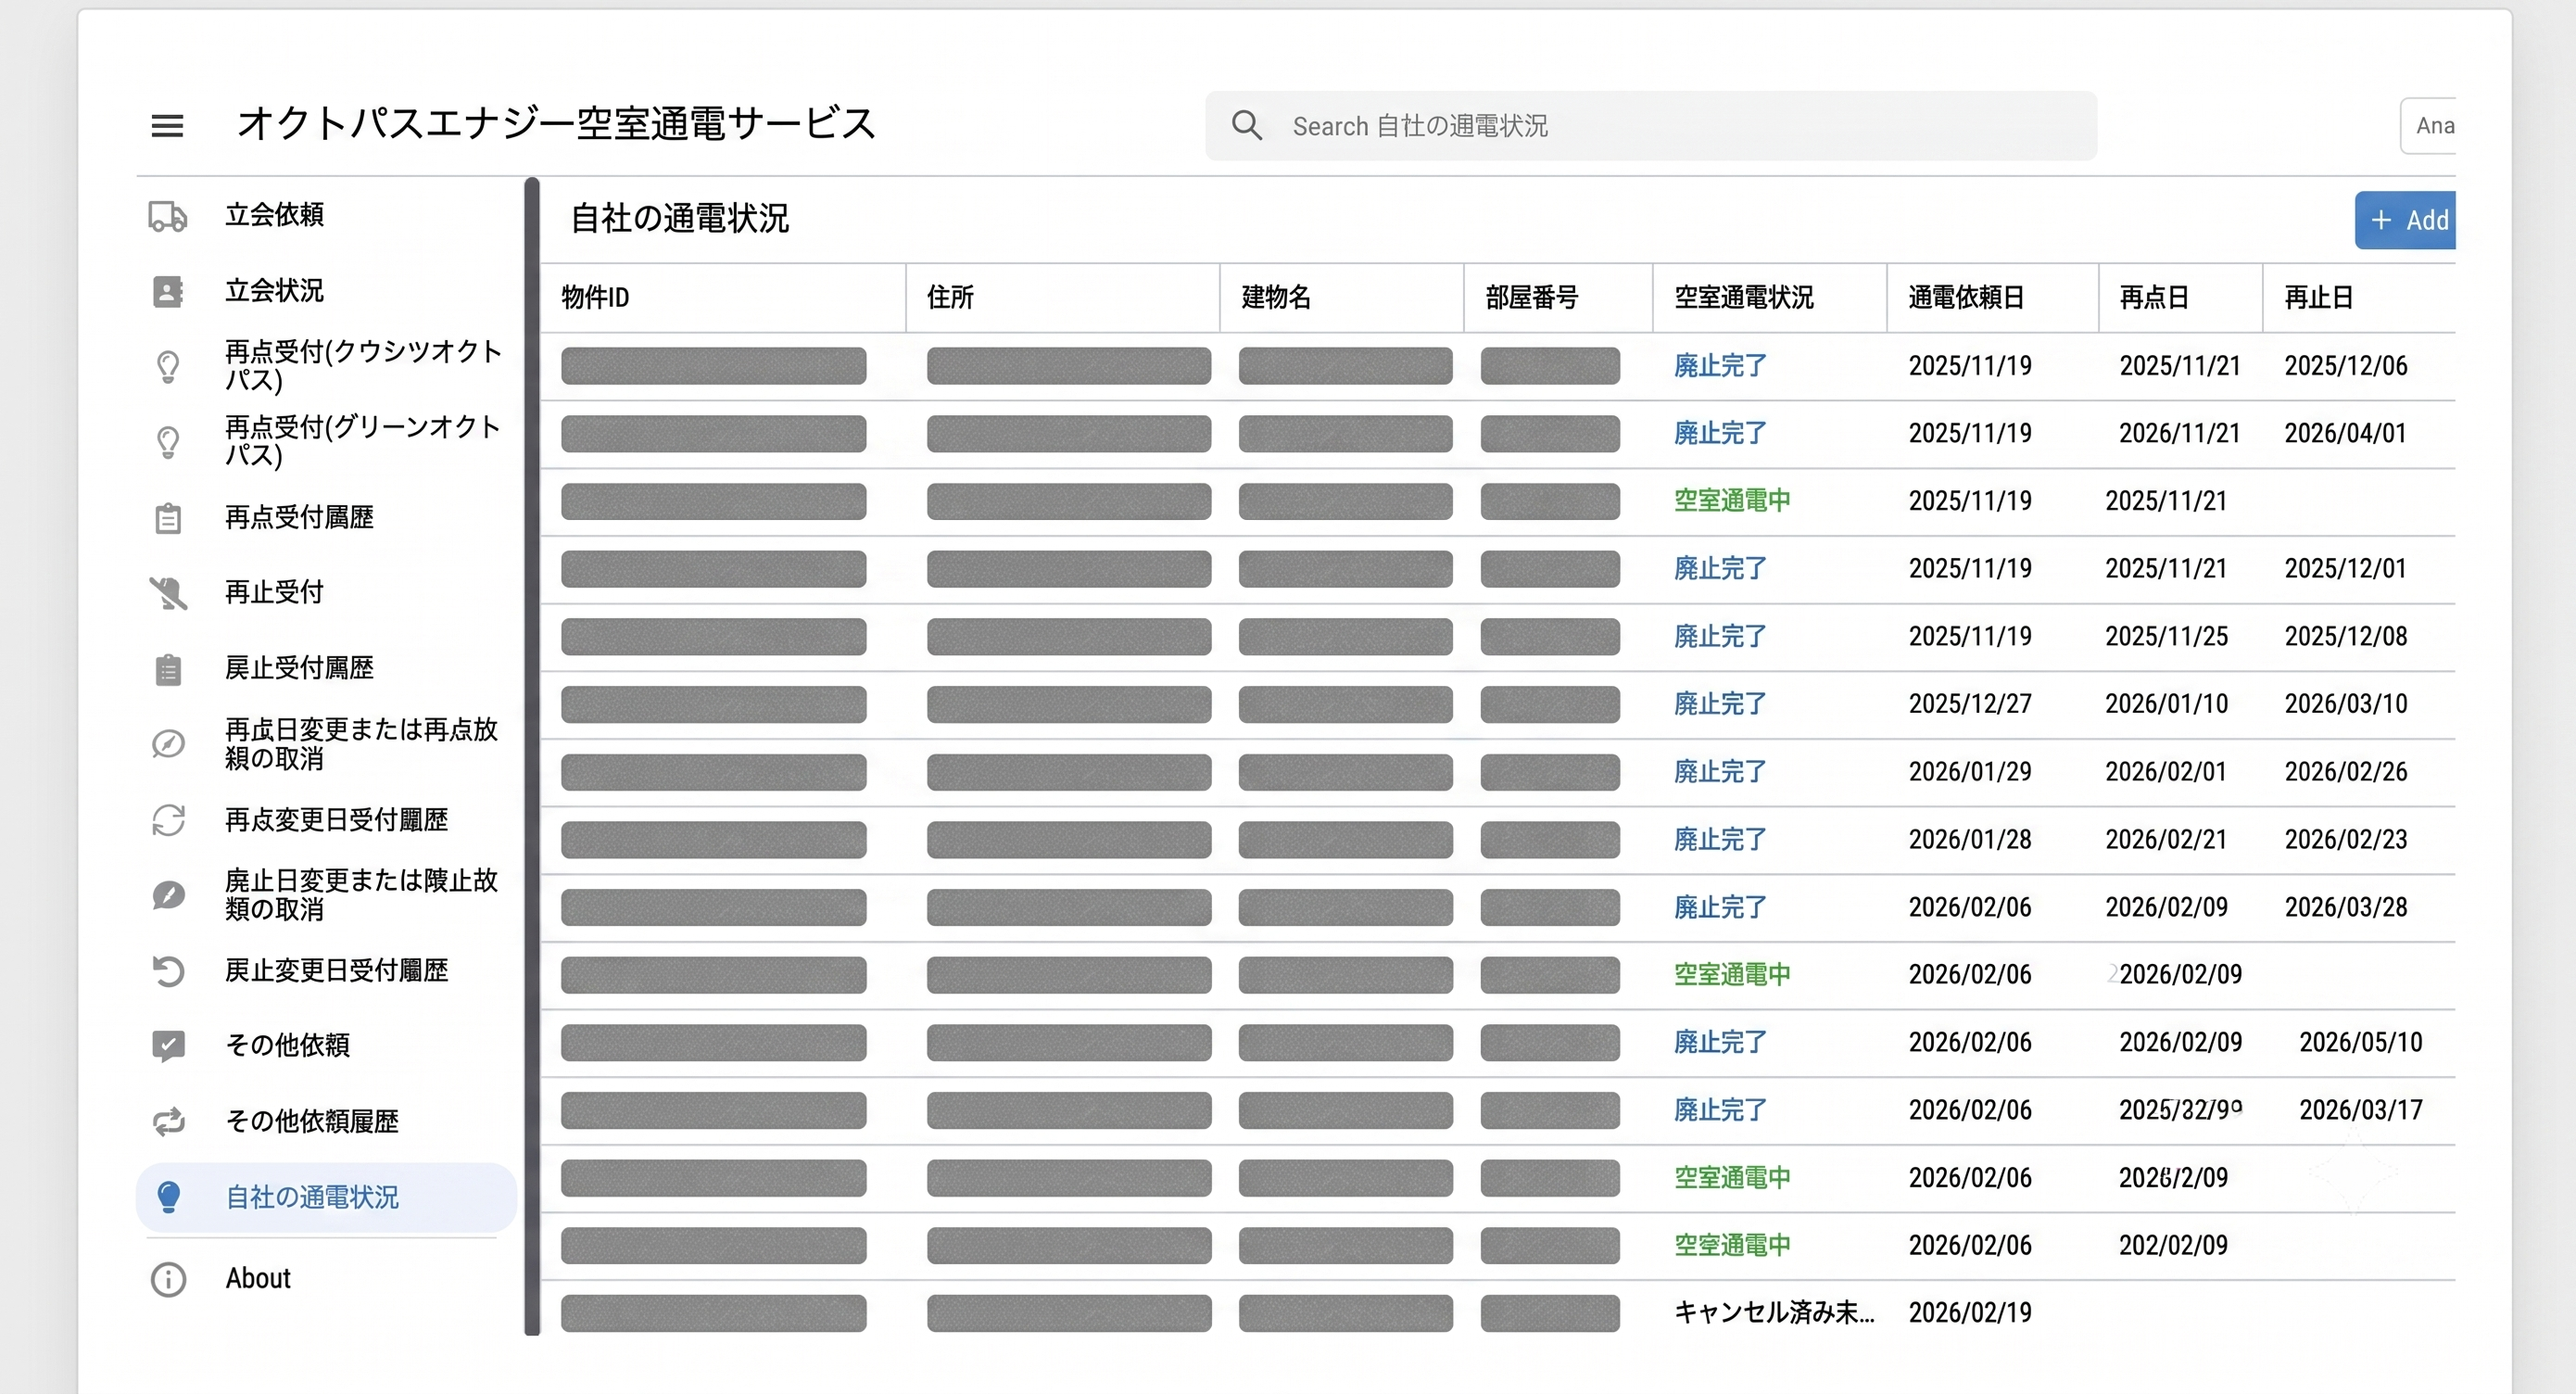Click lightbulb icon for 再点受付(グリーンオクトパス)
Screen dimensions: 2576x1394
click(168, 441)
